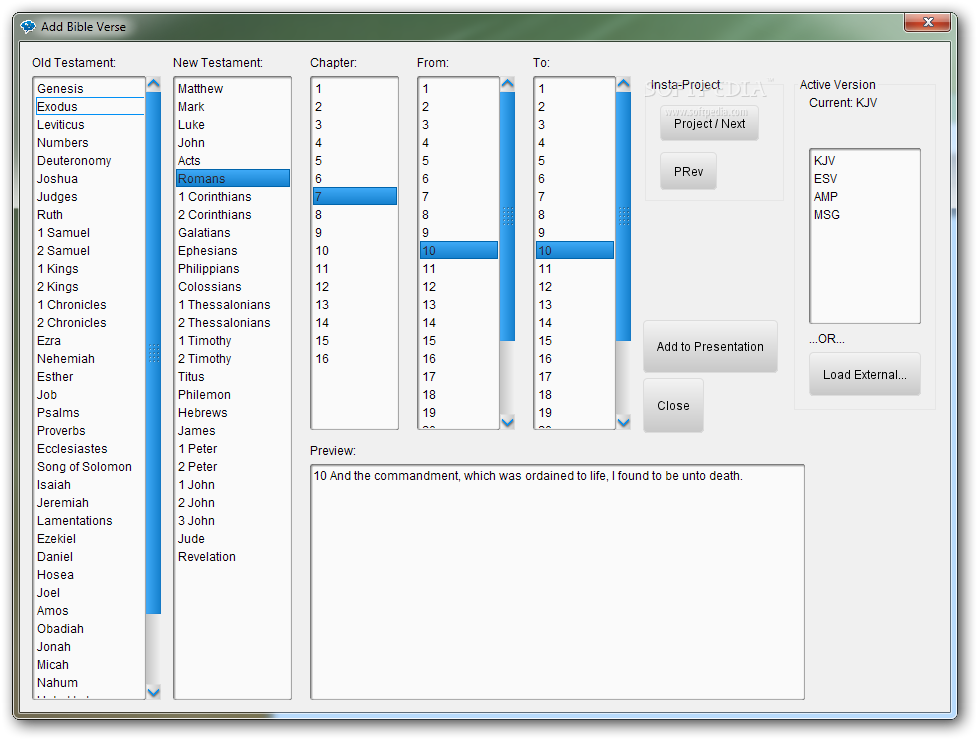
Task: Select verse 13 in To list
Action: pos(574,304)
